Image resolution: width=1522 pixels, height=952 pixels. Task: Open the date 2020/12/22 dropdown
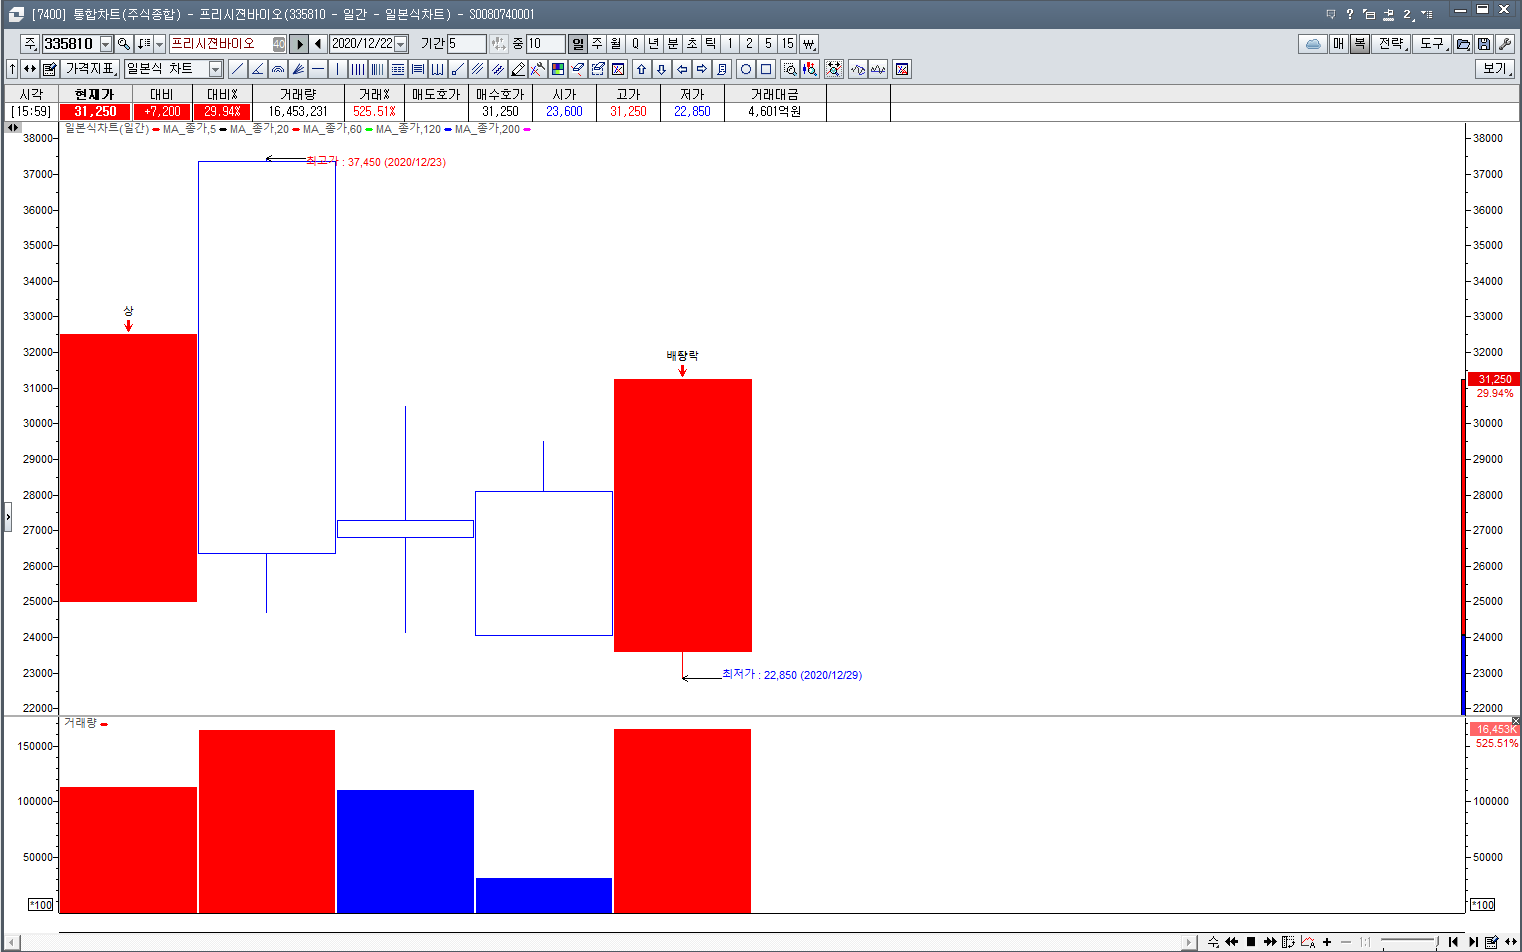click(x=401, y=44)
